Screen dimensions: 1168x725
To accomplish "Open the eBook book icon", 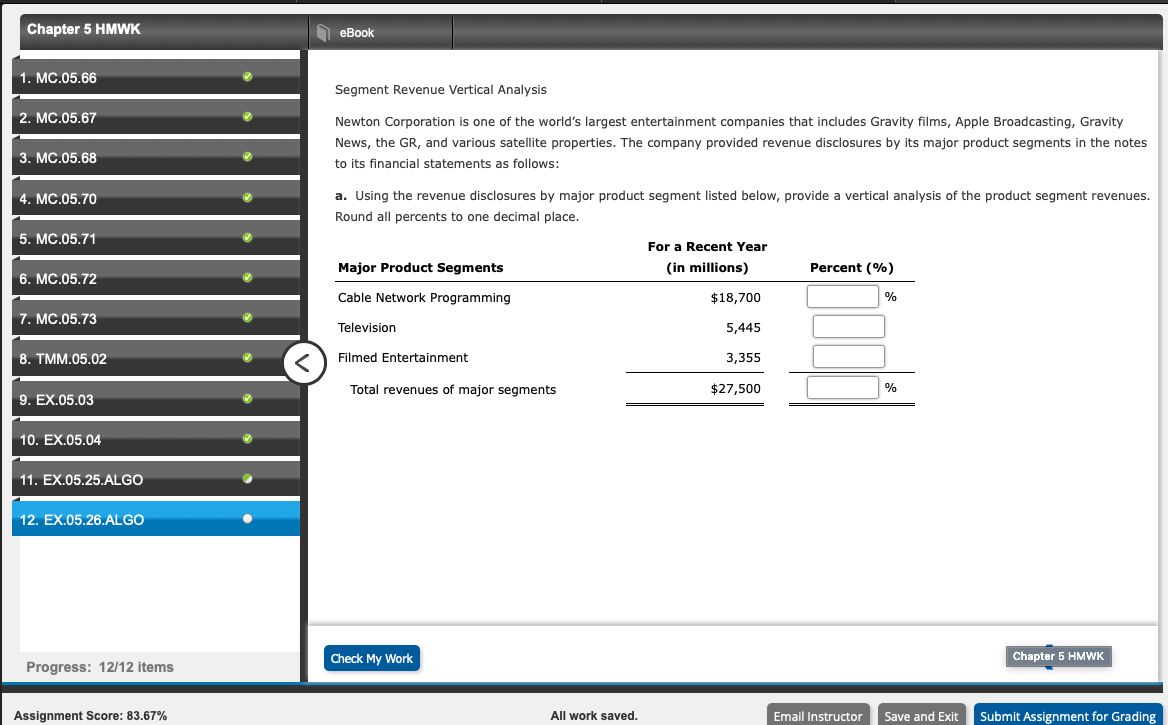I will [x=323, y=33].
